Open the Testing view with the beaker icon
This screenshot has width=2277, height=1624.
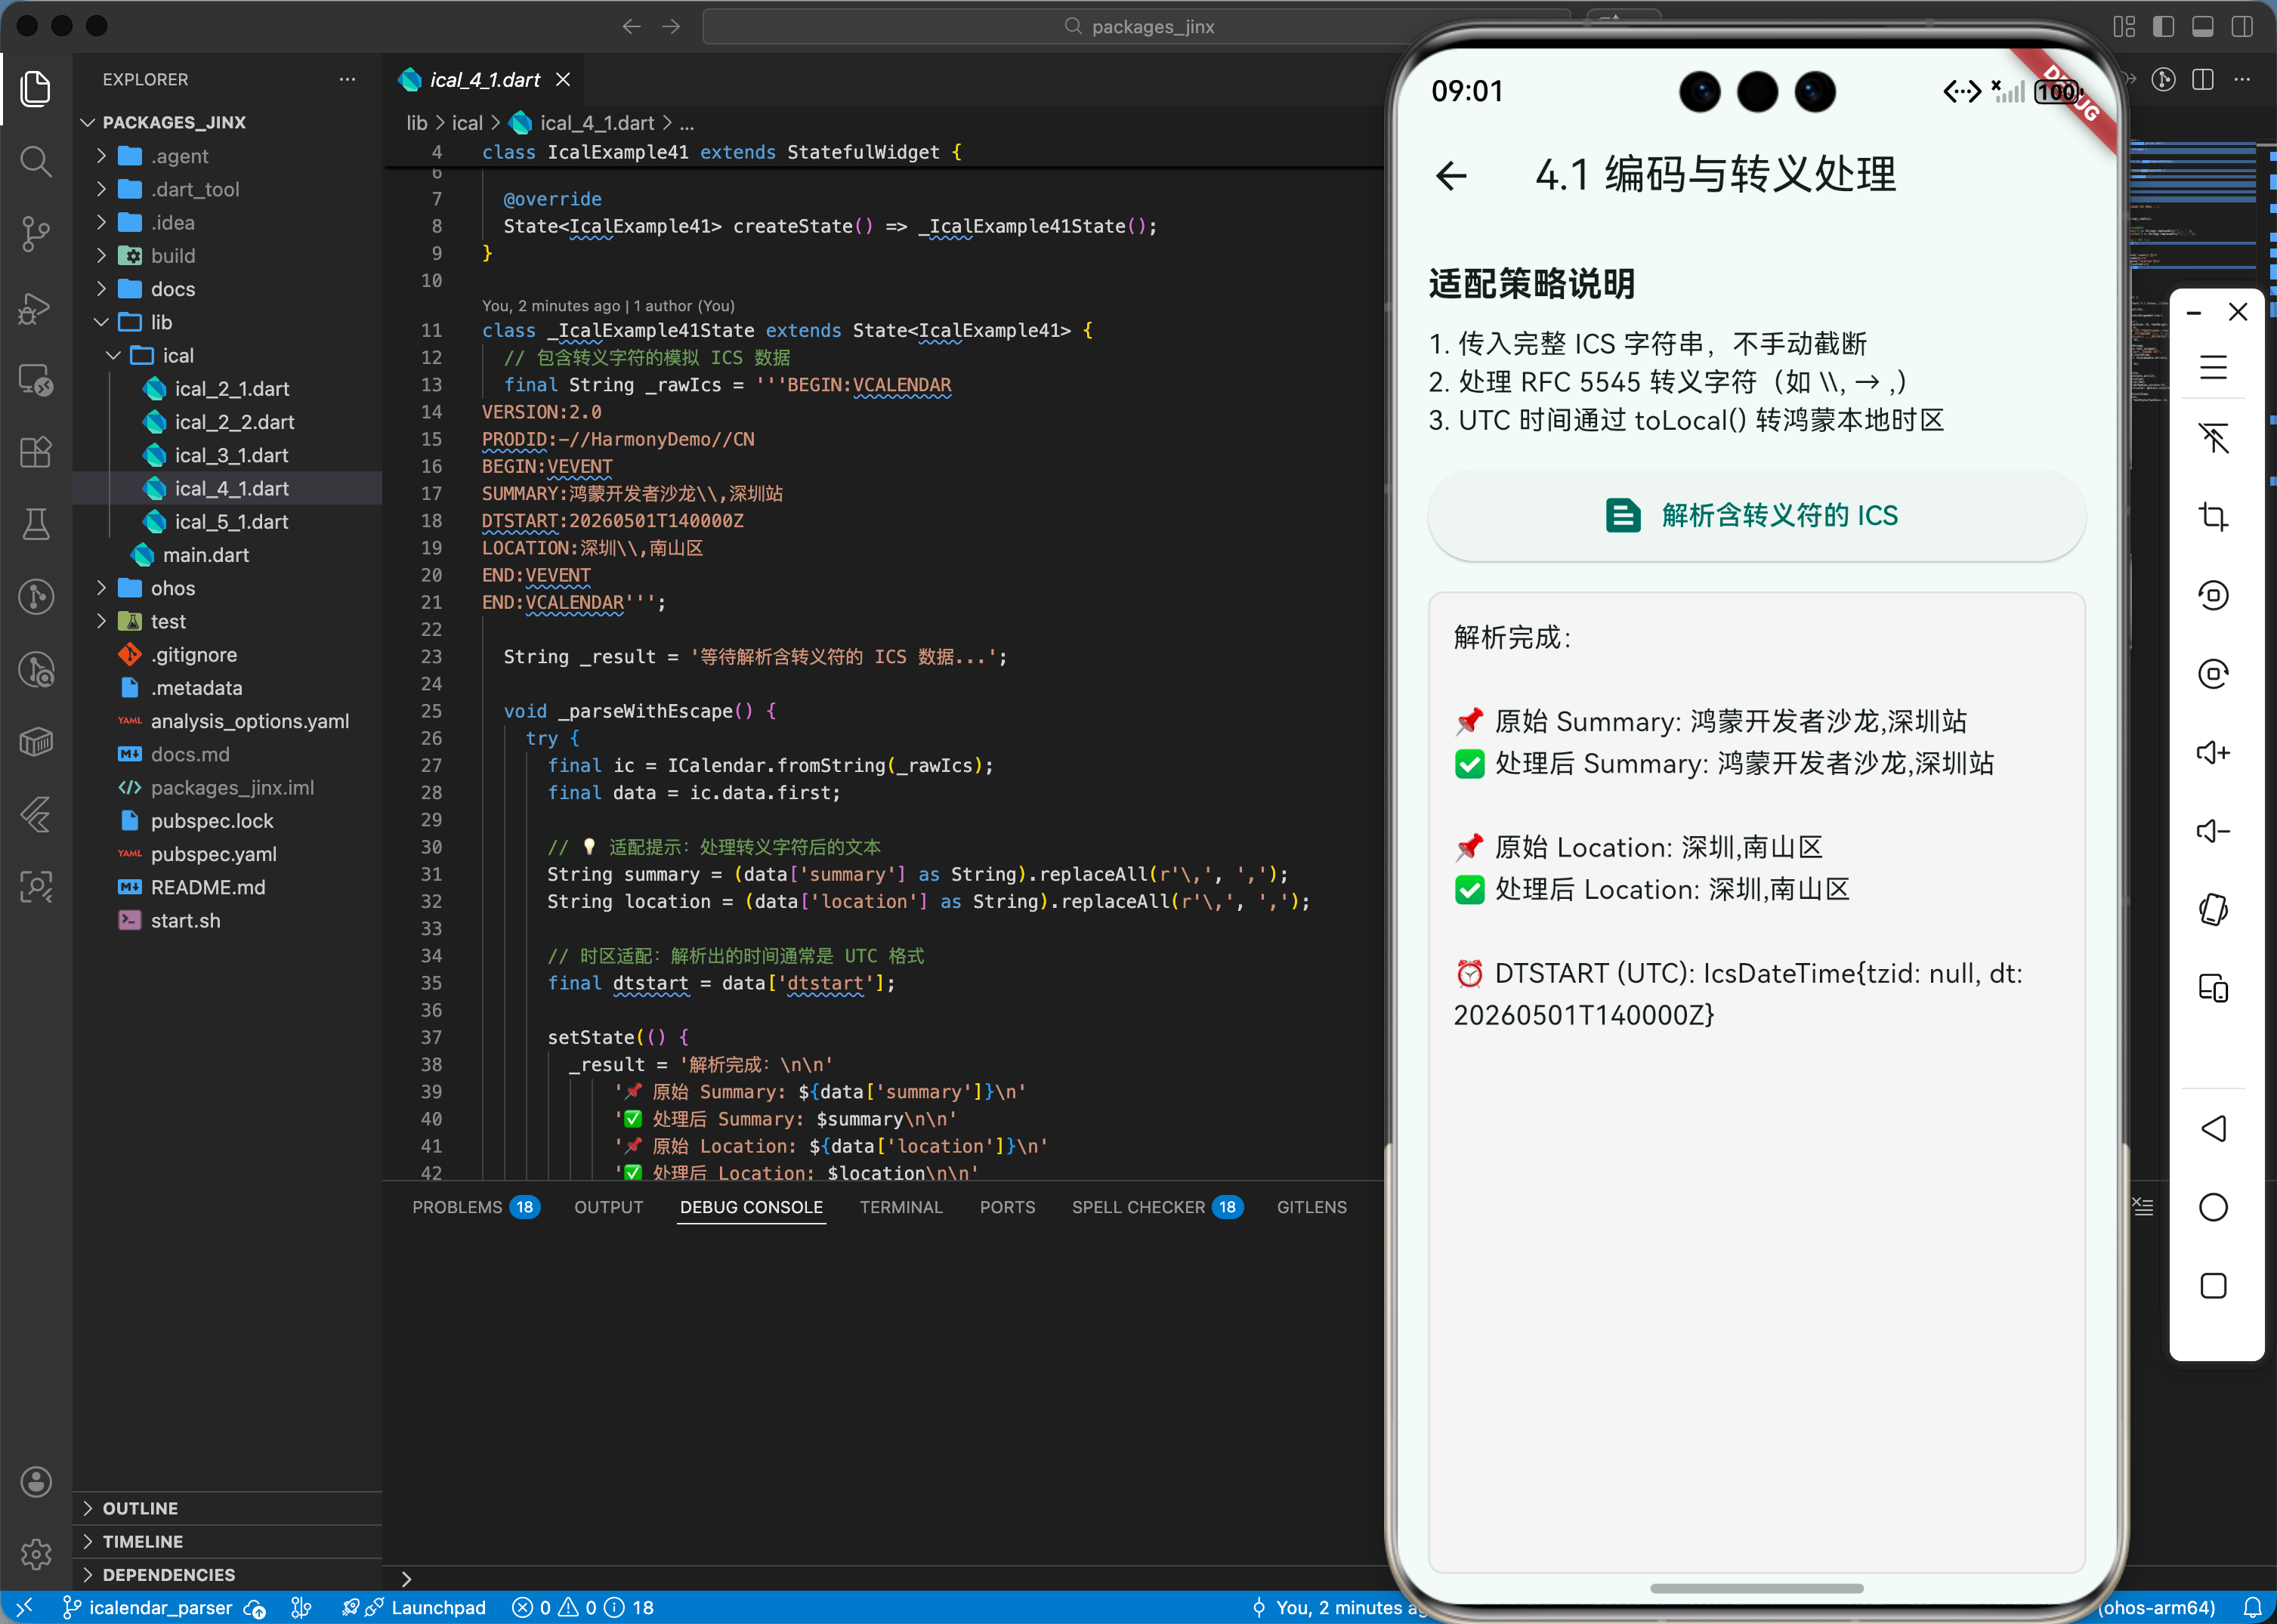(36, 524)
